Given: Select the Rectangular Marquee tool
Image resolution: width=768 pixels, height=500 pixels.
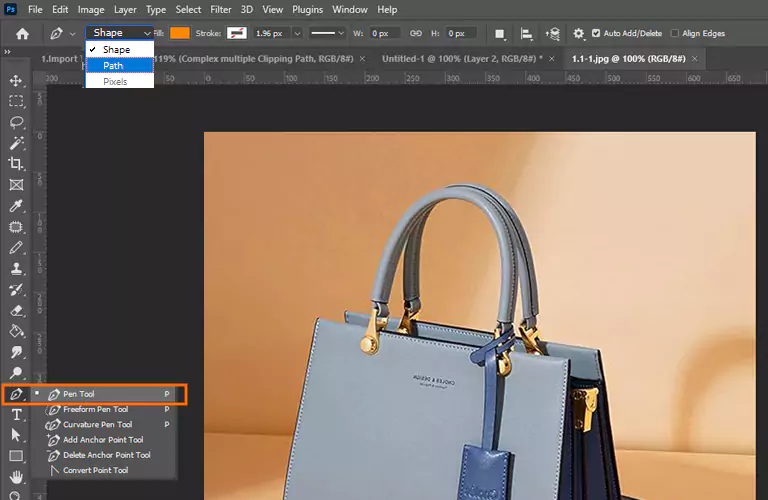Looking at the screenshot, I should 16,101.
